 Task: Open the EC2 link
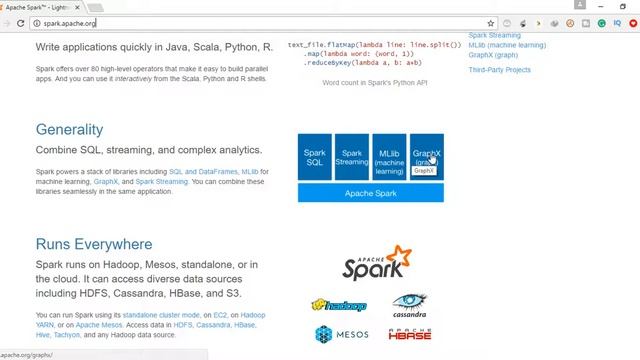pyautogui.click(x=220, y=315)
